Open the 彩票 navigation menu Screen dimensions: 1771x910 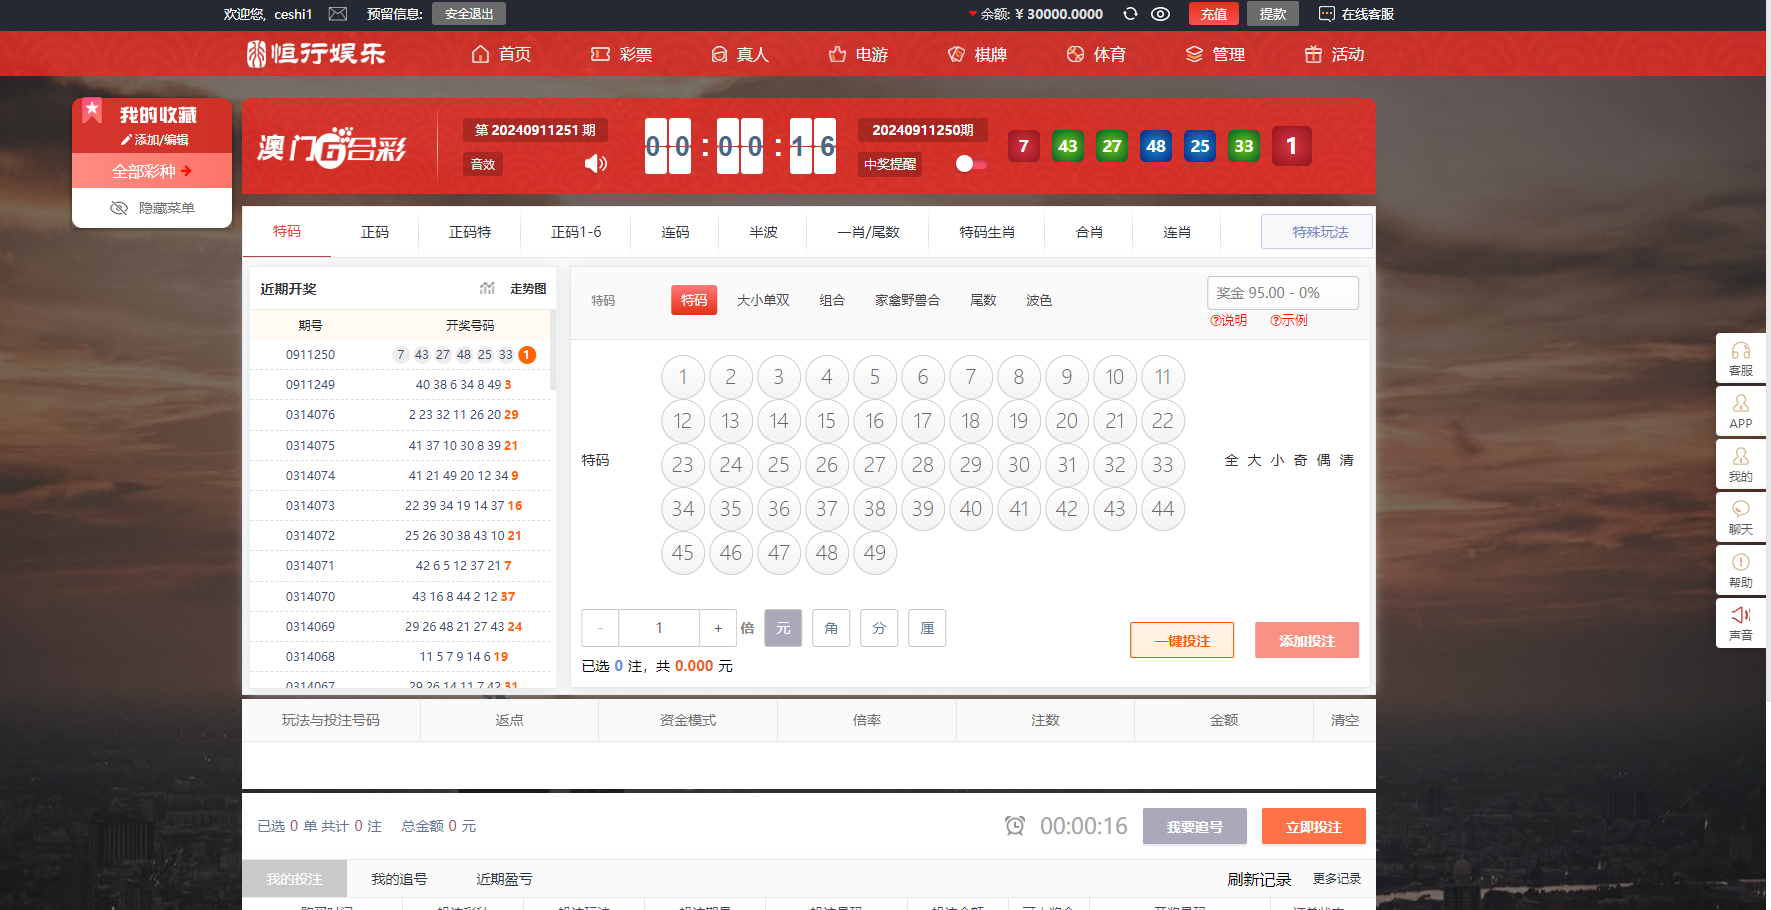click(x=622, y=54)
